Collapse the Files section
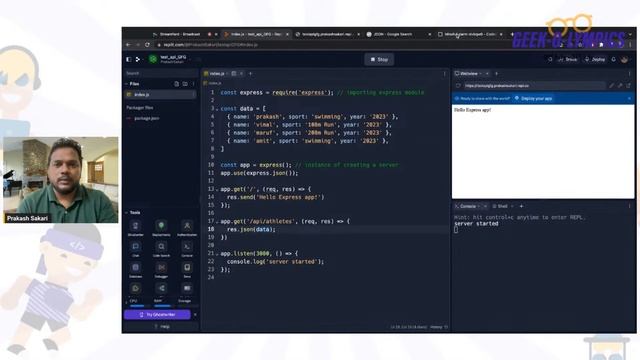The width and height of the screenshot is (640, 360). (x=127, y=84)
